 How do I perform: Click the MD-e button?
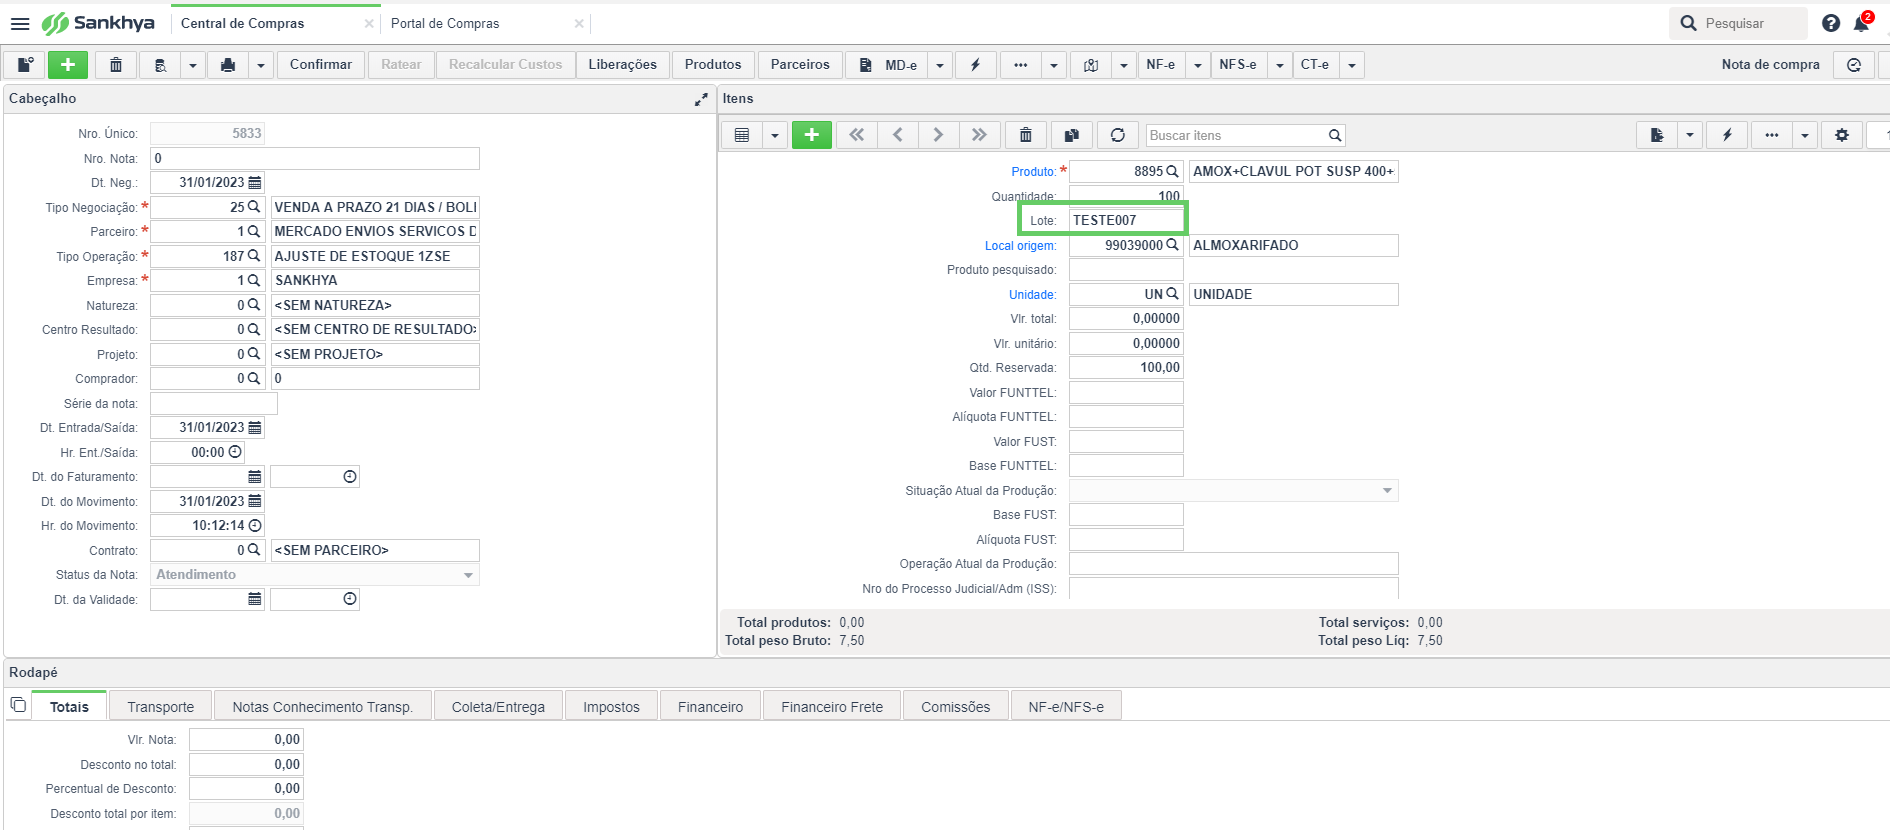click(x=888, y=64)
